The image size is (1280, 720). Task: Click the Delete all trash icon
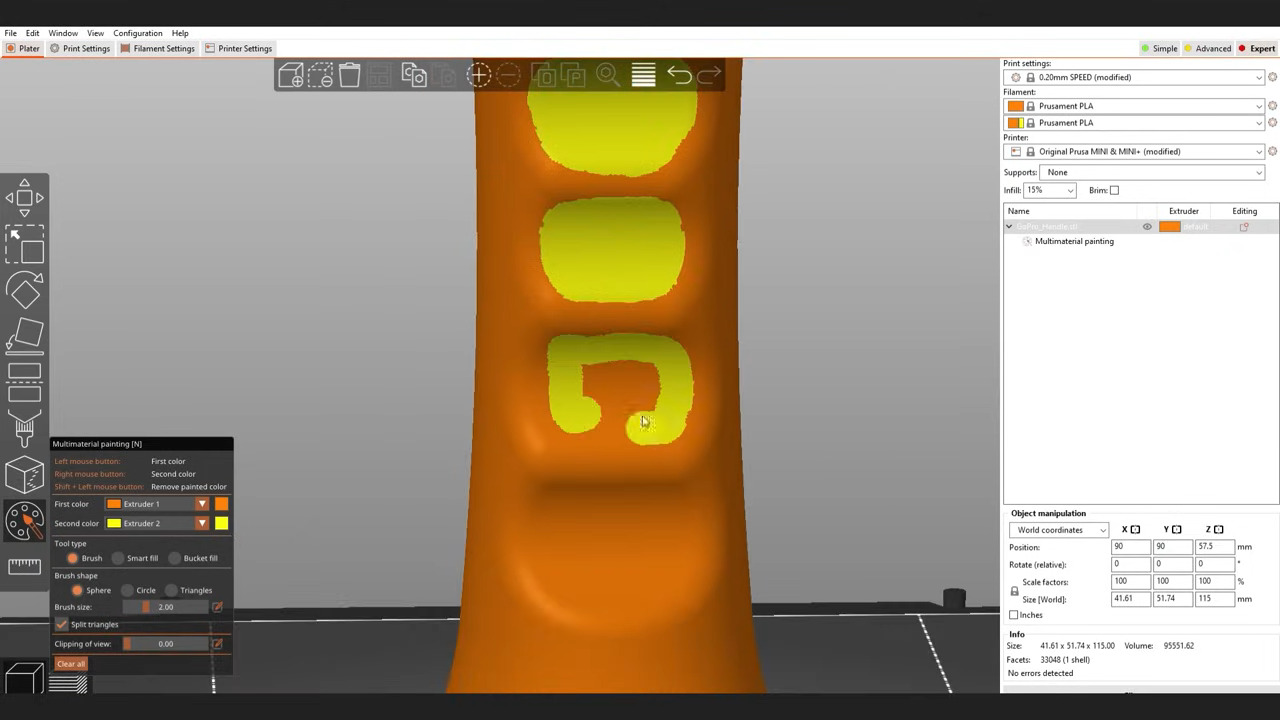(x=349, y=76)
